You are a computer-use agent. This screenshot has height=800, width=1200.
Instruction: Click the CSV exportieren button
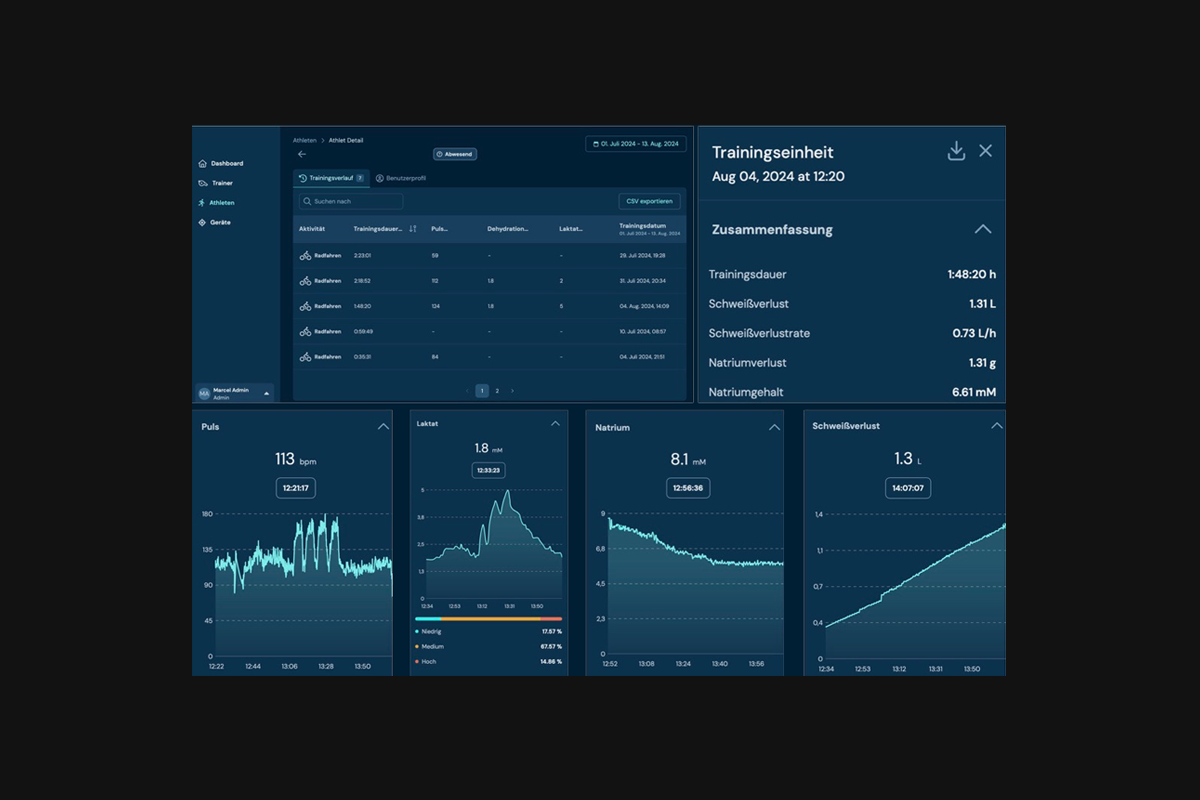click(x=649, y=201)
